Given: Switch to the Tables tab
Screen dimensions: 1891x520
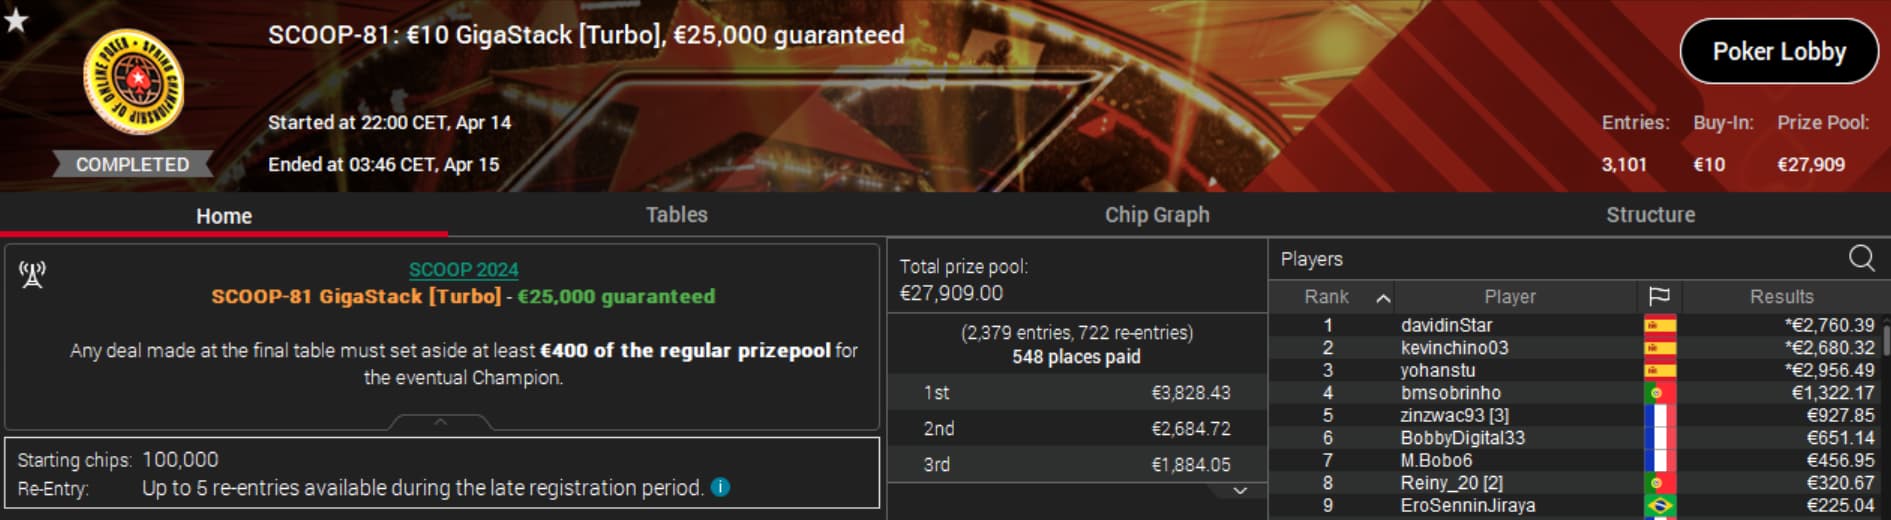Looking at the screenshot, I should pyautogui.click(x=676, y=215).
